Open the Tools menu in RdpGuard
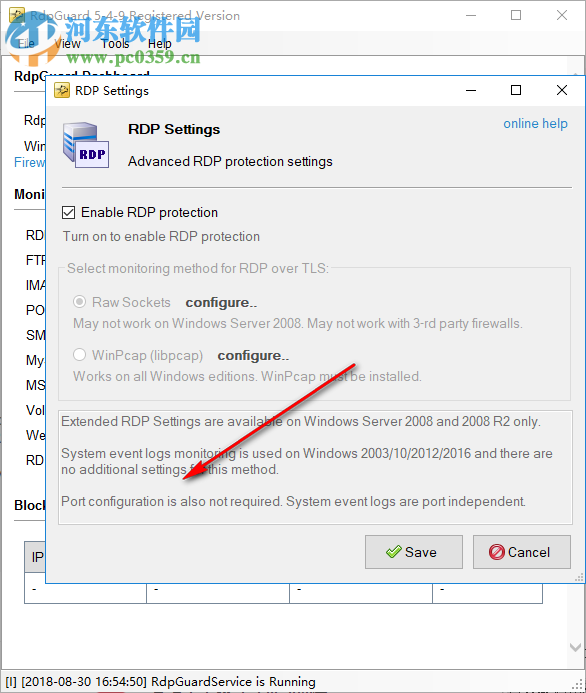 point(115,44)
